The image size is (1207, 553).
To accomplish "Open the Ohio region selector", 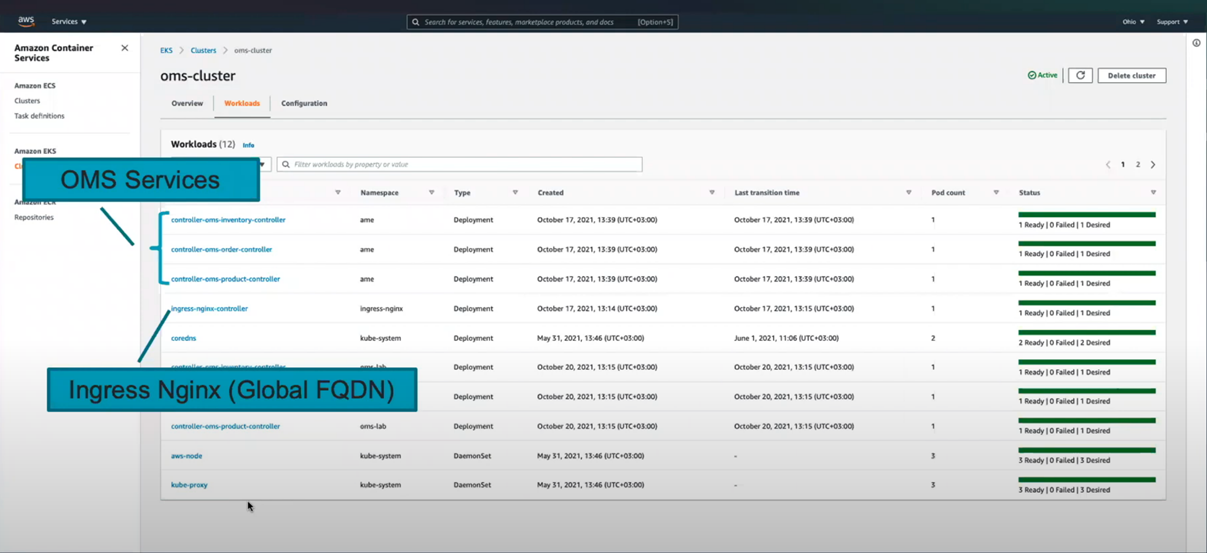I will [x=1133, y=21].
